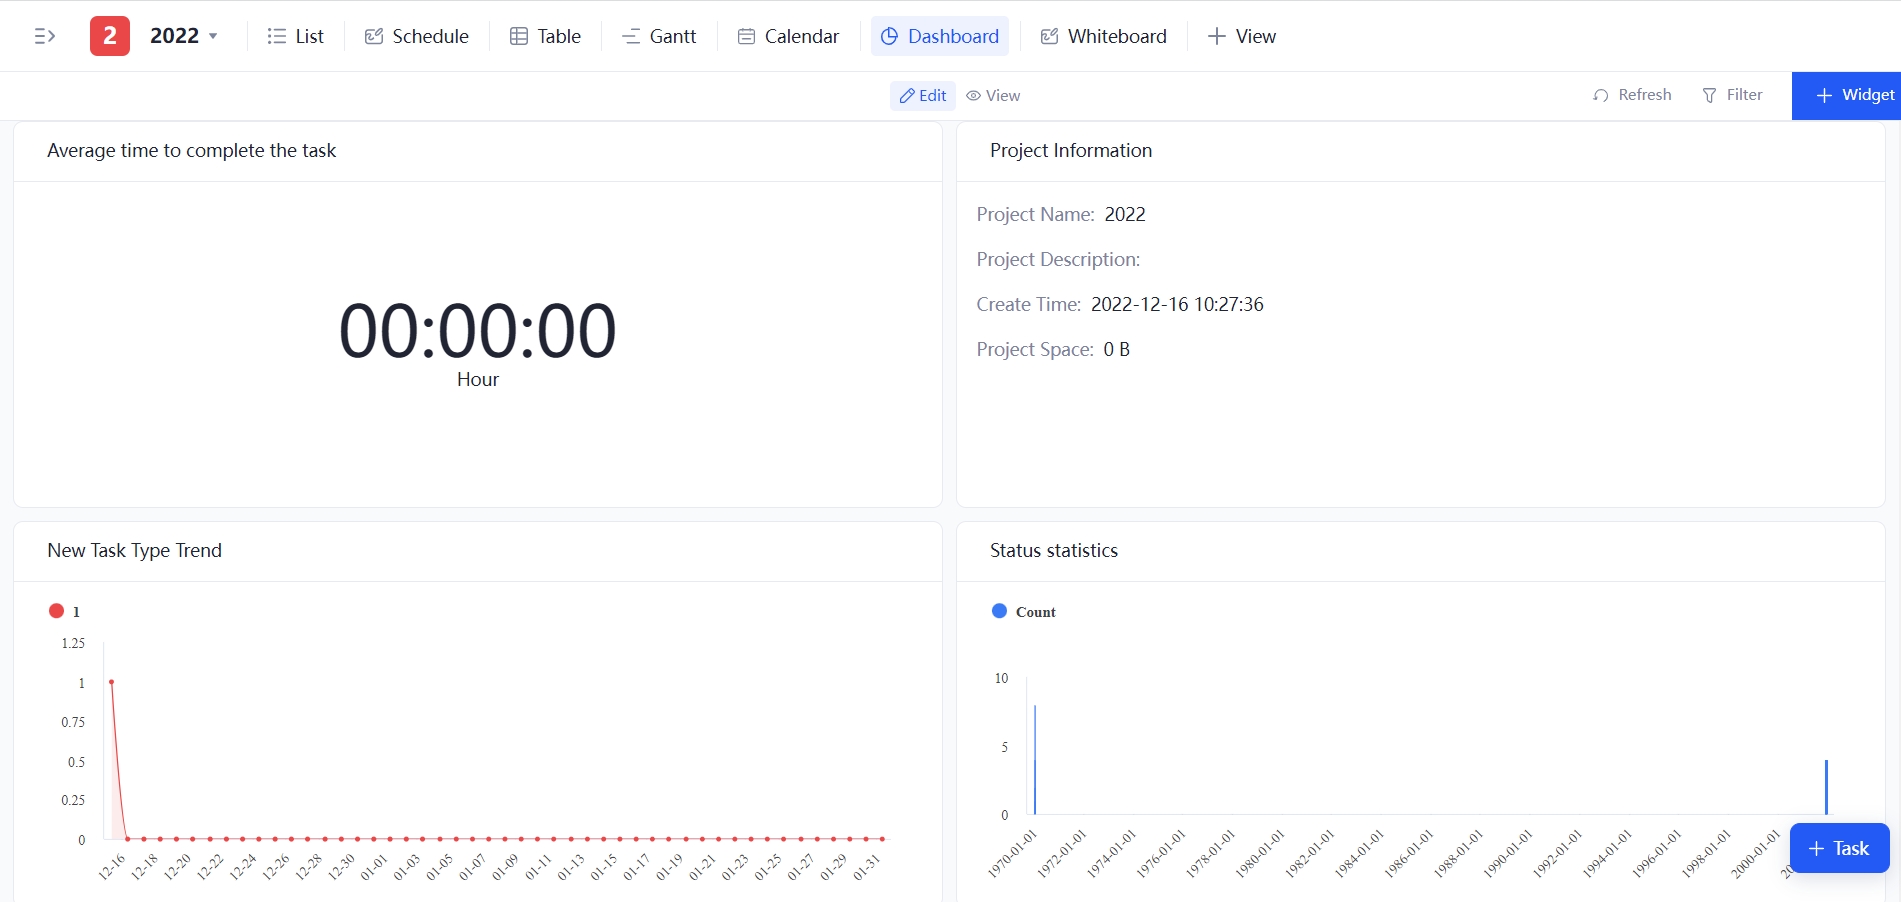
Task: Refresh the dashboard data
Action: click(1632, 95)
